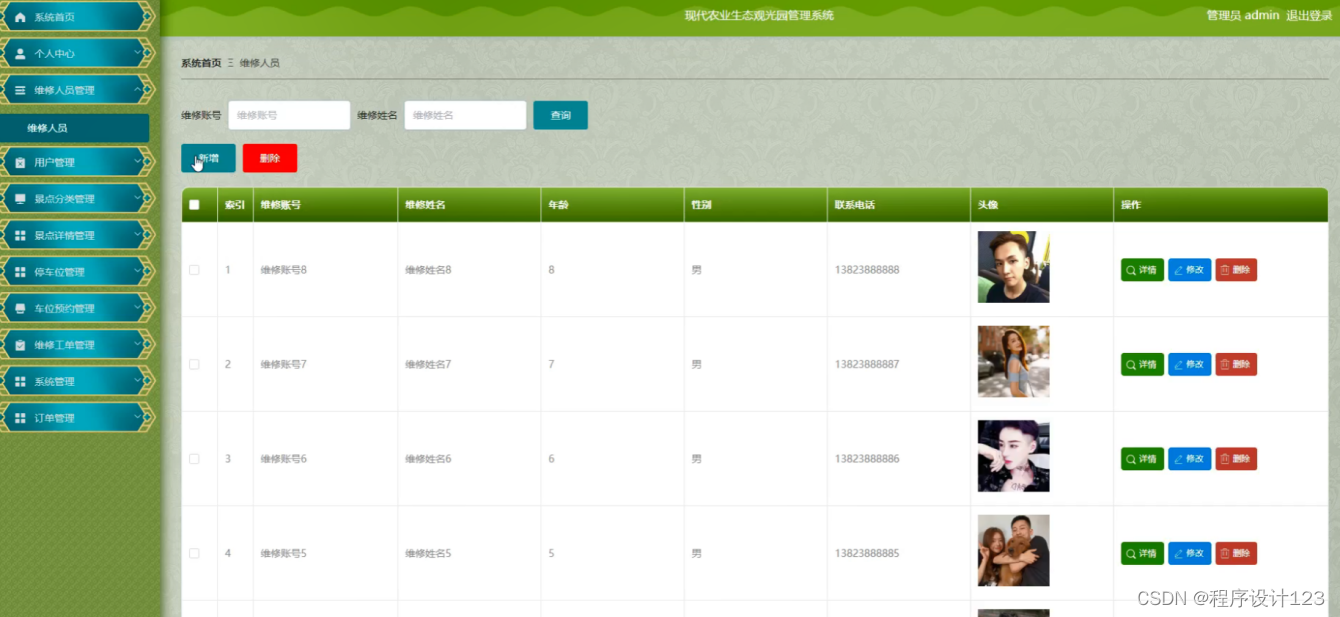Expand the 景点详情管理 menu chevron
The image size is (1340, 617).
click(x=137, y=235)
